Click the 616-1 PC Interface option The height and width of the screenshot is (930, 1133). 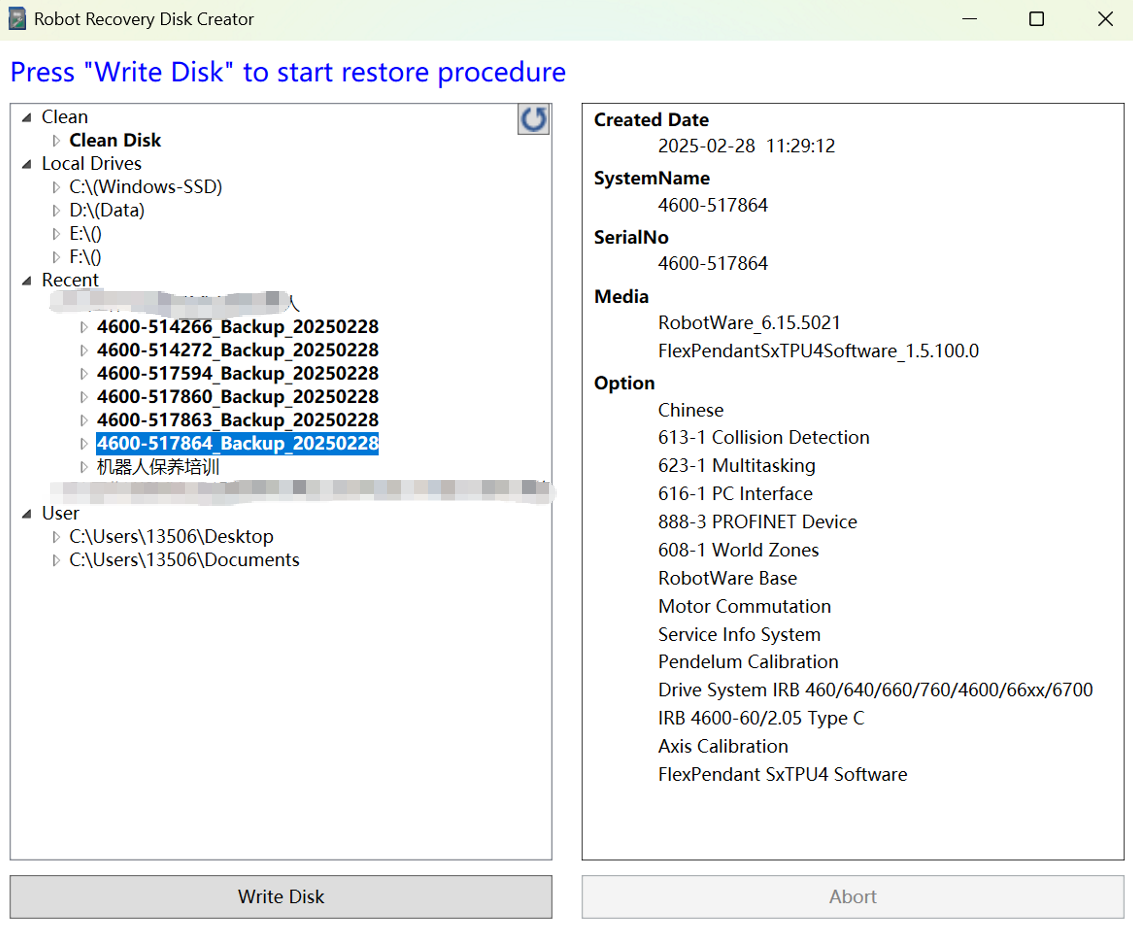coord(735,494)
